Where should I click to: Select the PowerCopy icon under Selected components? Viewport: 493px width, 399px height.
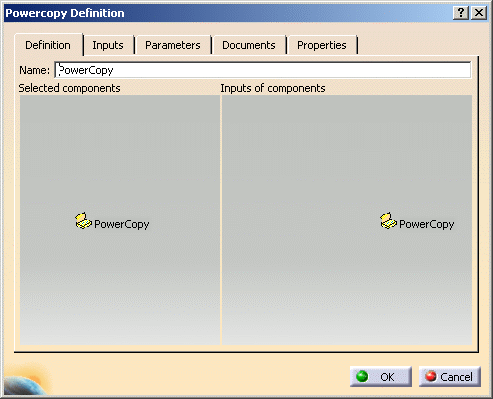pos(83,221)
